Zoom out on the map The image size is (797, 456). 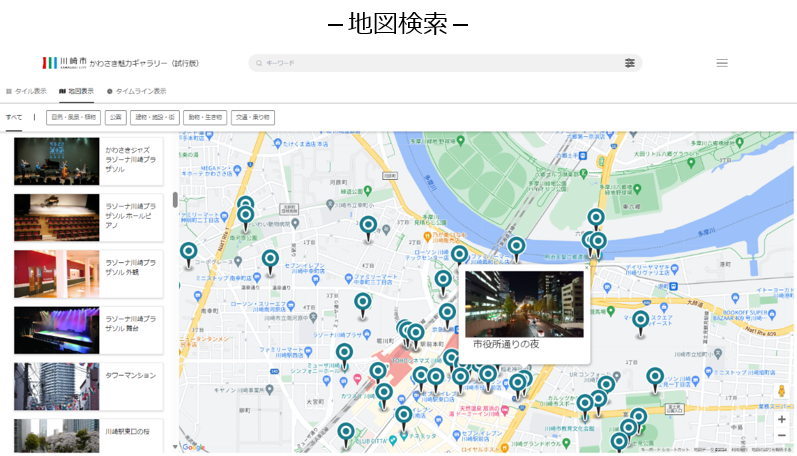click(781, 436)
